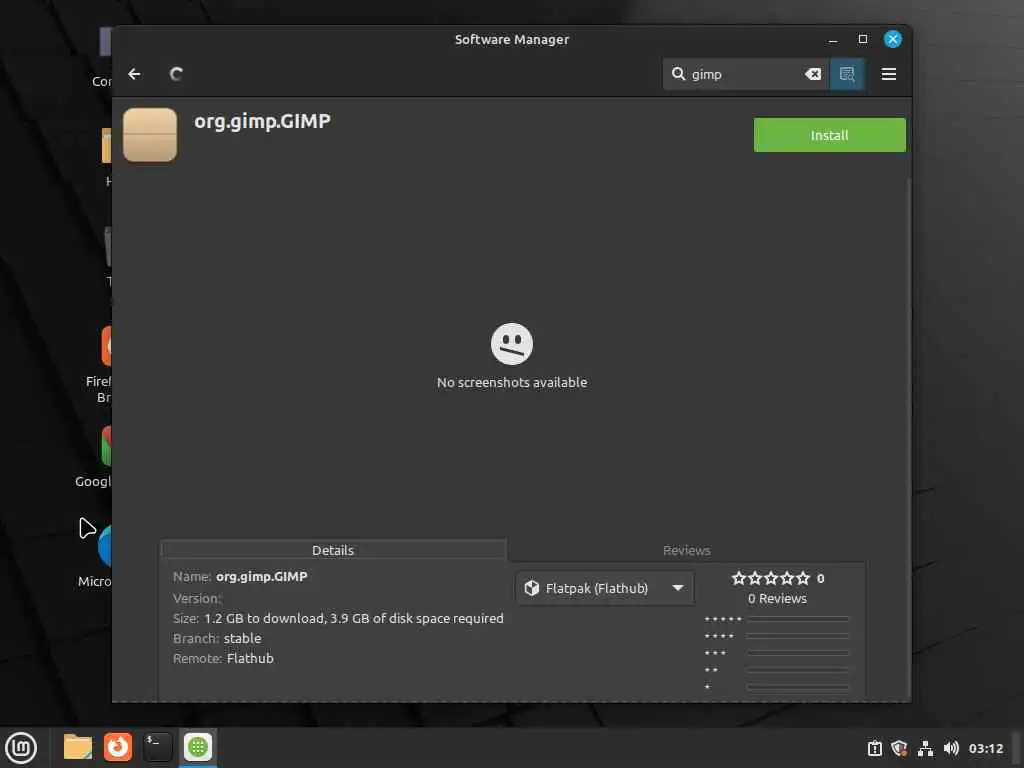Click the Flatpak package cube icon
This screenshot has width=1024, height=768.
pos(532,588)
